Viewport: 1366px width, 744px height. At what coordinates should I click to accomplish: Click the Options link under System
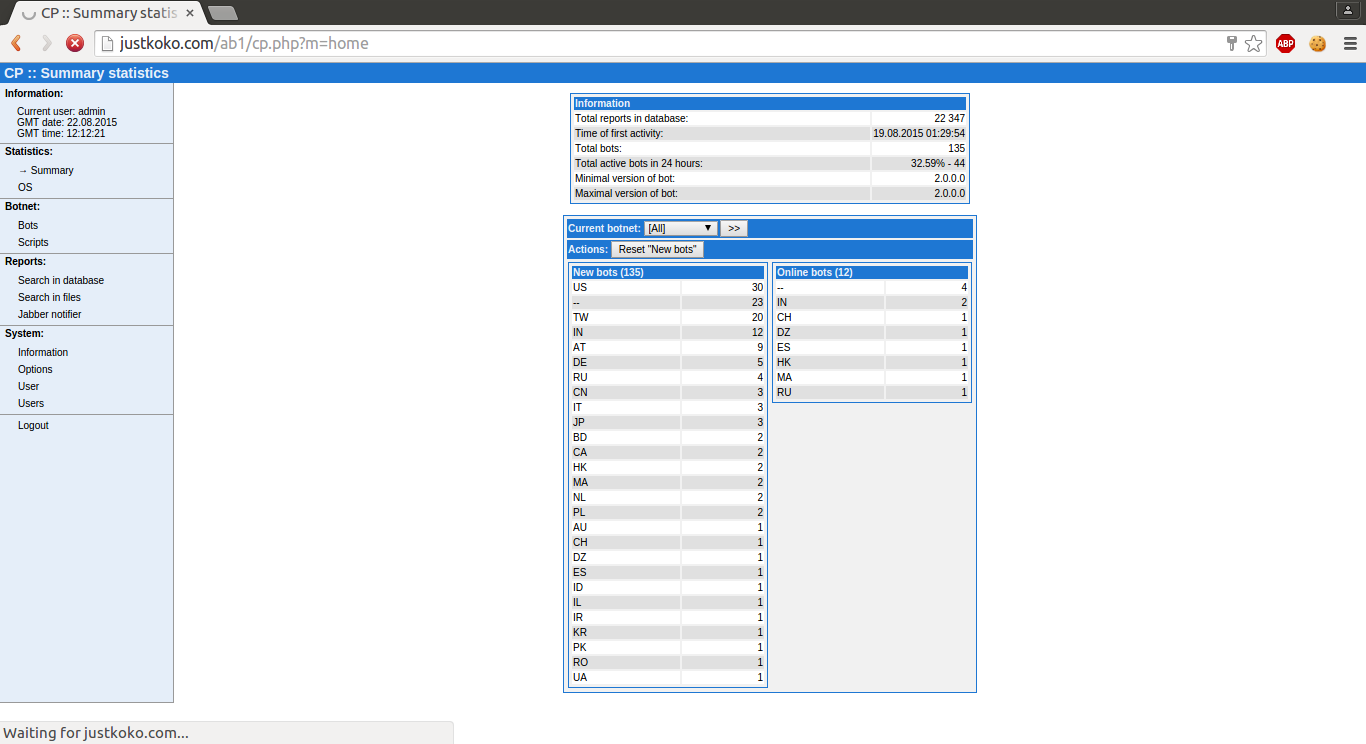[x=35, y=369]
